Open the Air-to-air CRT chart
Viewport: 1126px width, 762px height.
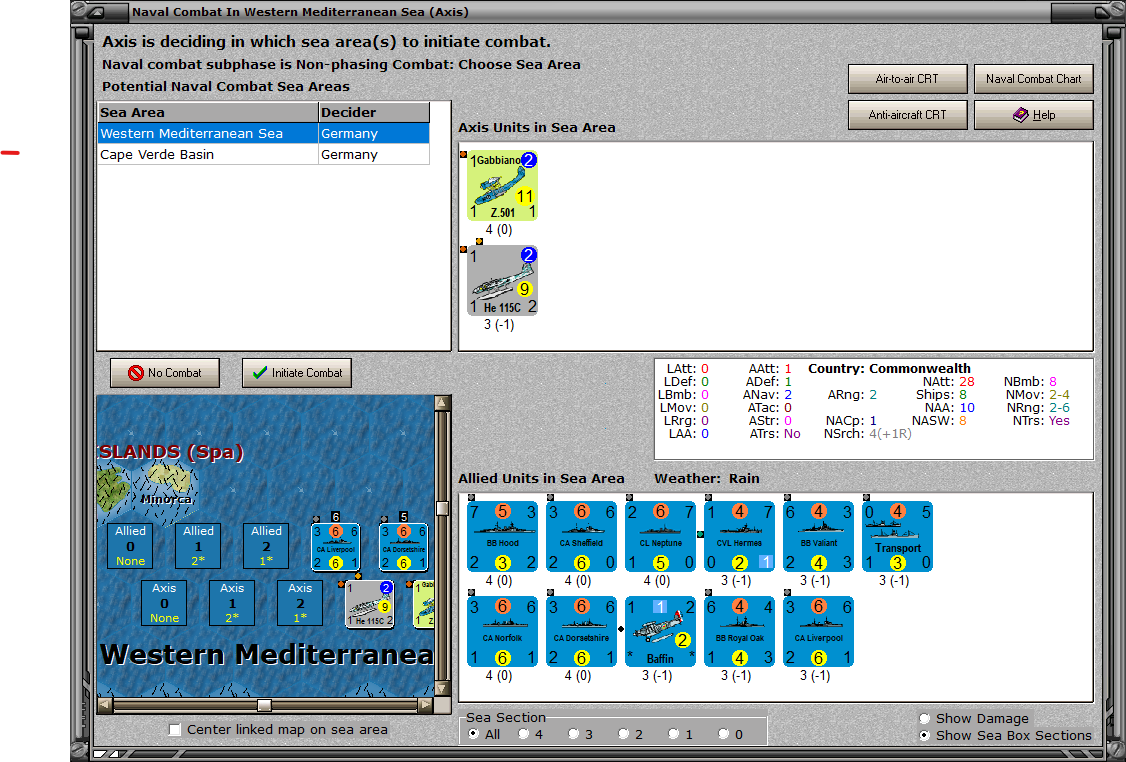pyautogui.click(x=907, y=79)
